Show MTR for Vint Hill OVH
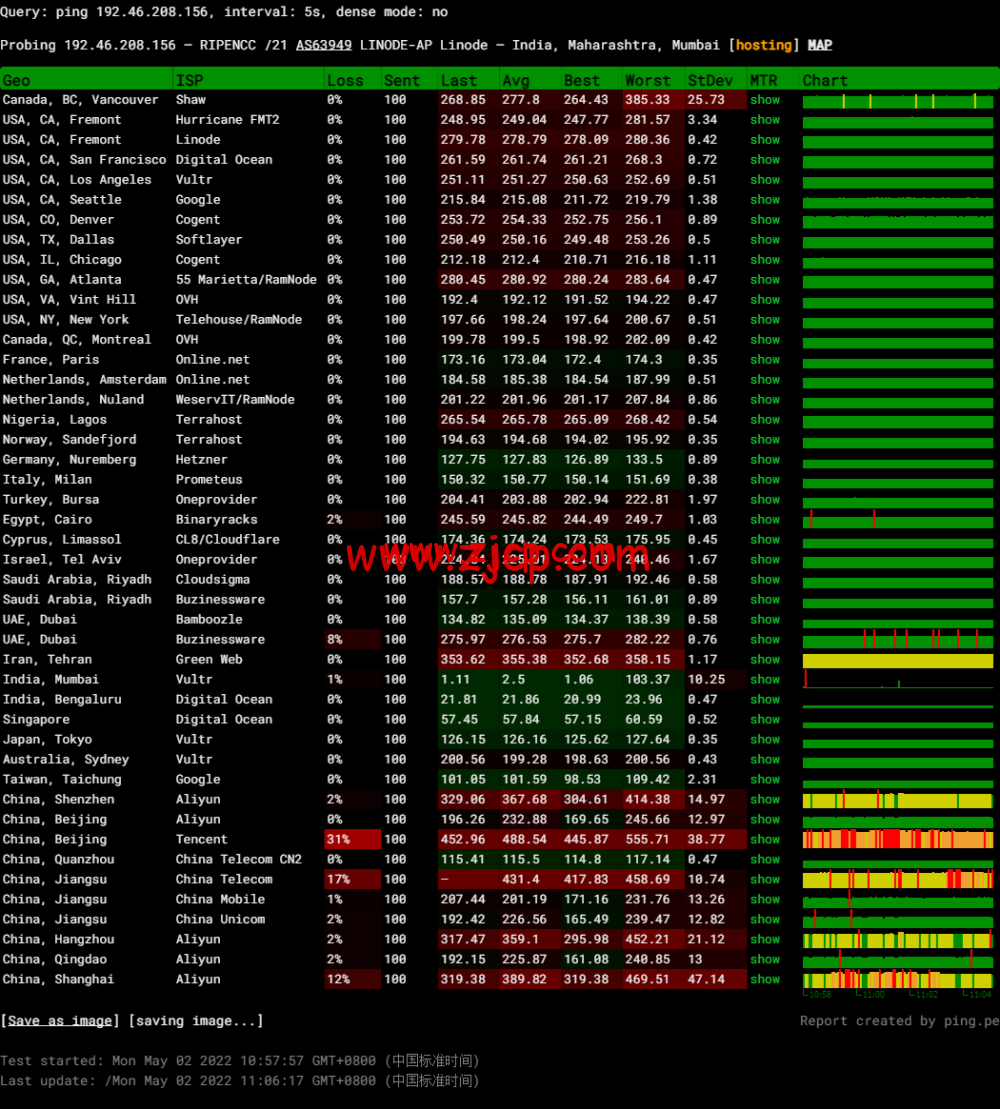Viewport: 1000px width, 1109px height. (765, 299)
